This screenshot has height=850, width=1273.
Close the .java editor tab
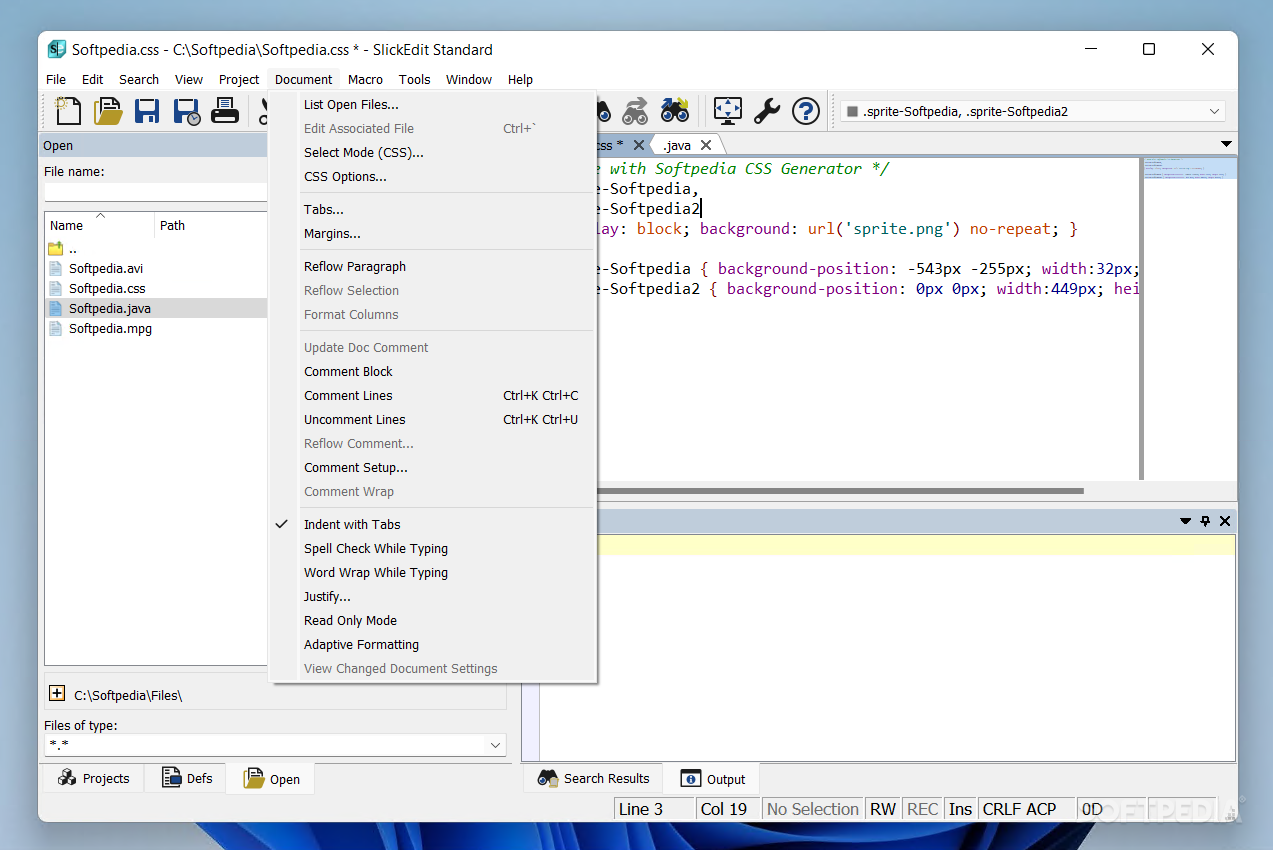[706, 145]
